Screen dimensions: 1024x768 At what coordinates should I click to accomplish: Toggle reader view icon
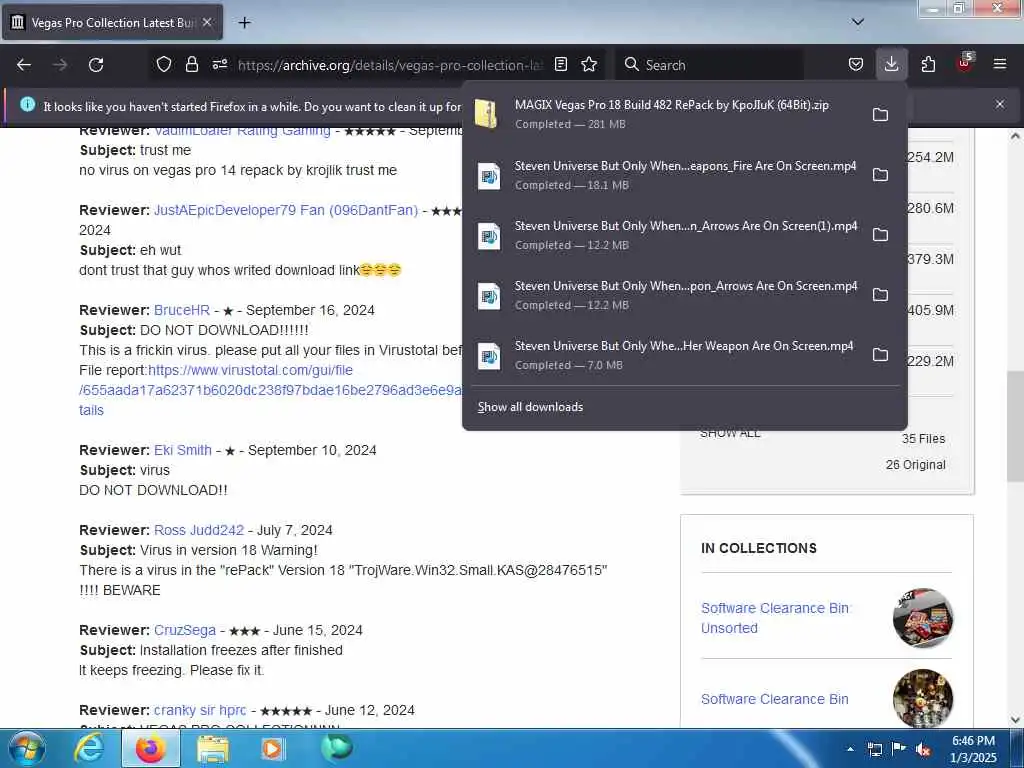[x=560, y=64]
